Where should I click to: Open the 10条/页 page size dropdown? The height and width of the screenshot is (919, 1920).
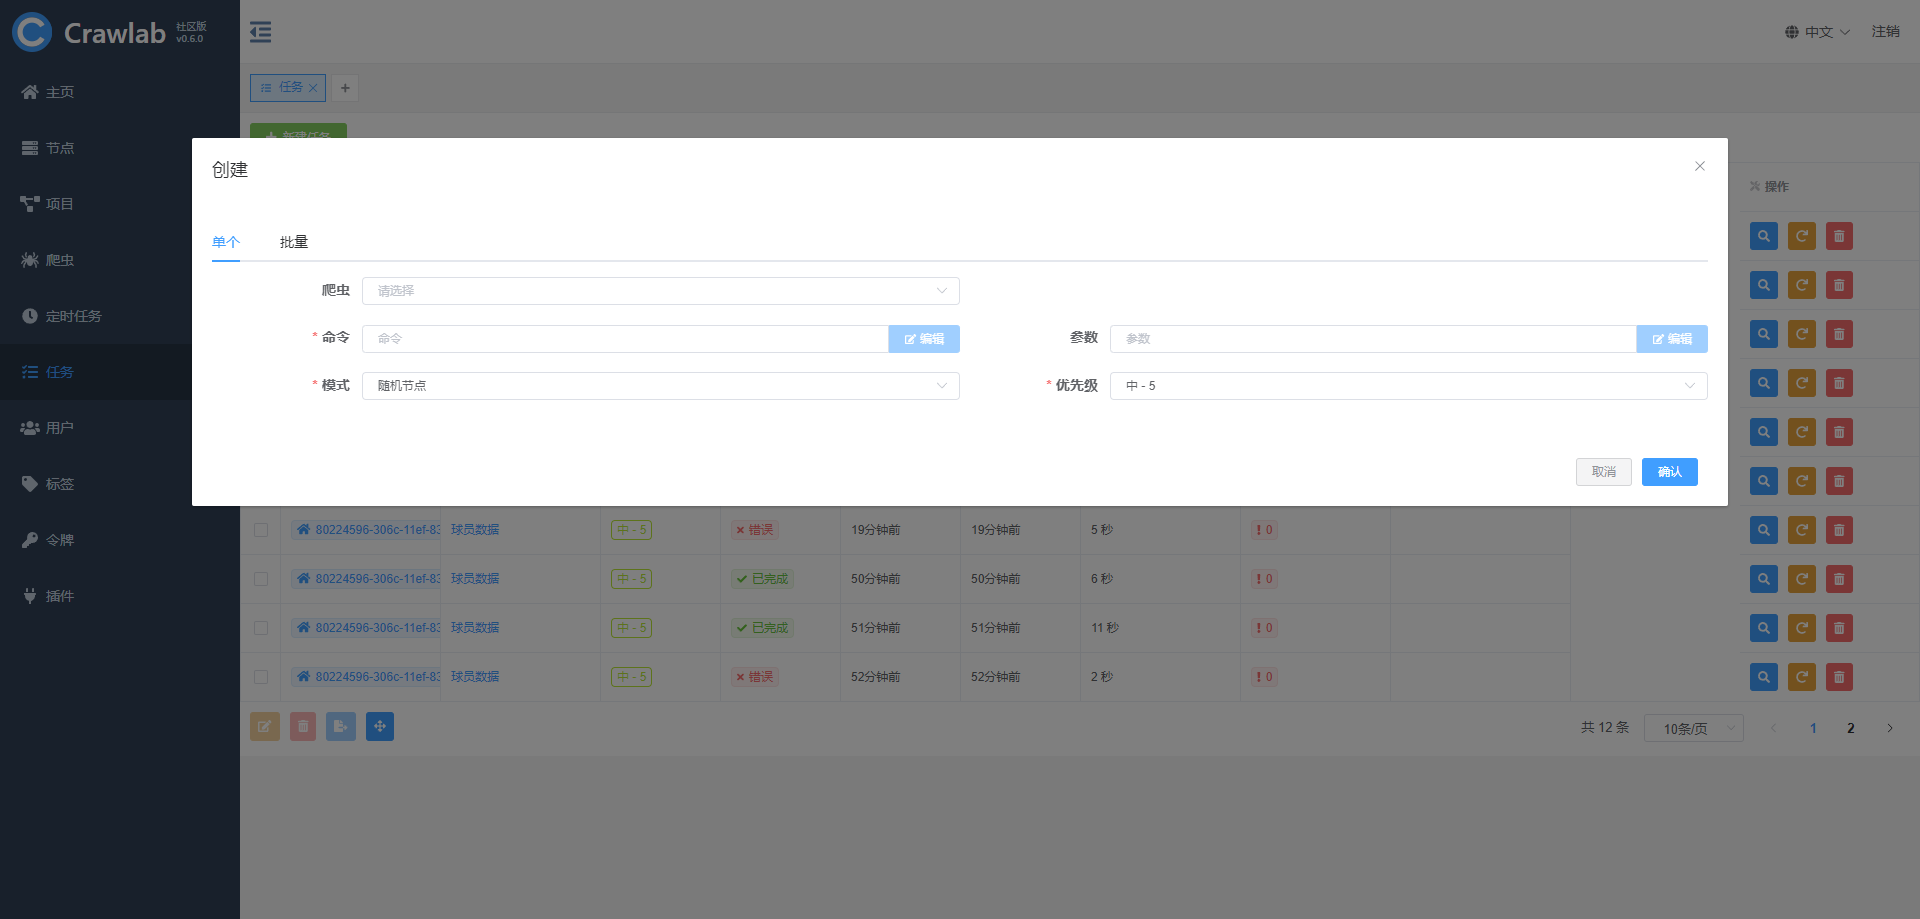1694,729
